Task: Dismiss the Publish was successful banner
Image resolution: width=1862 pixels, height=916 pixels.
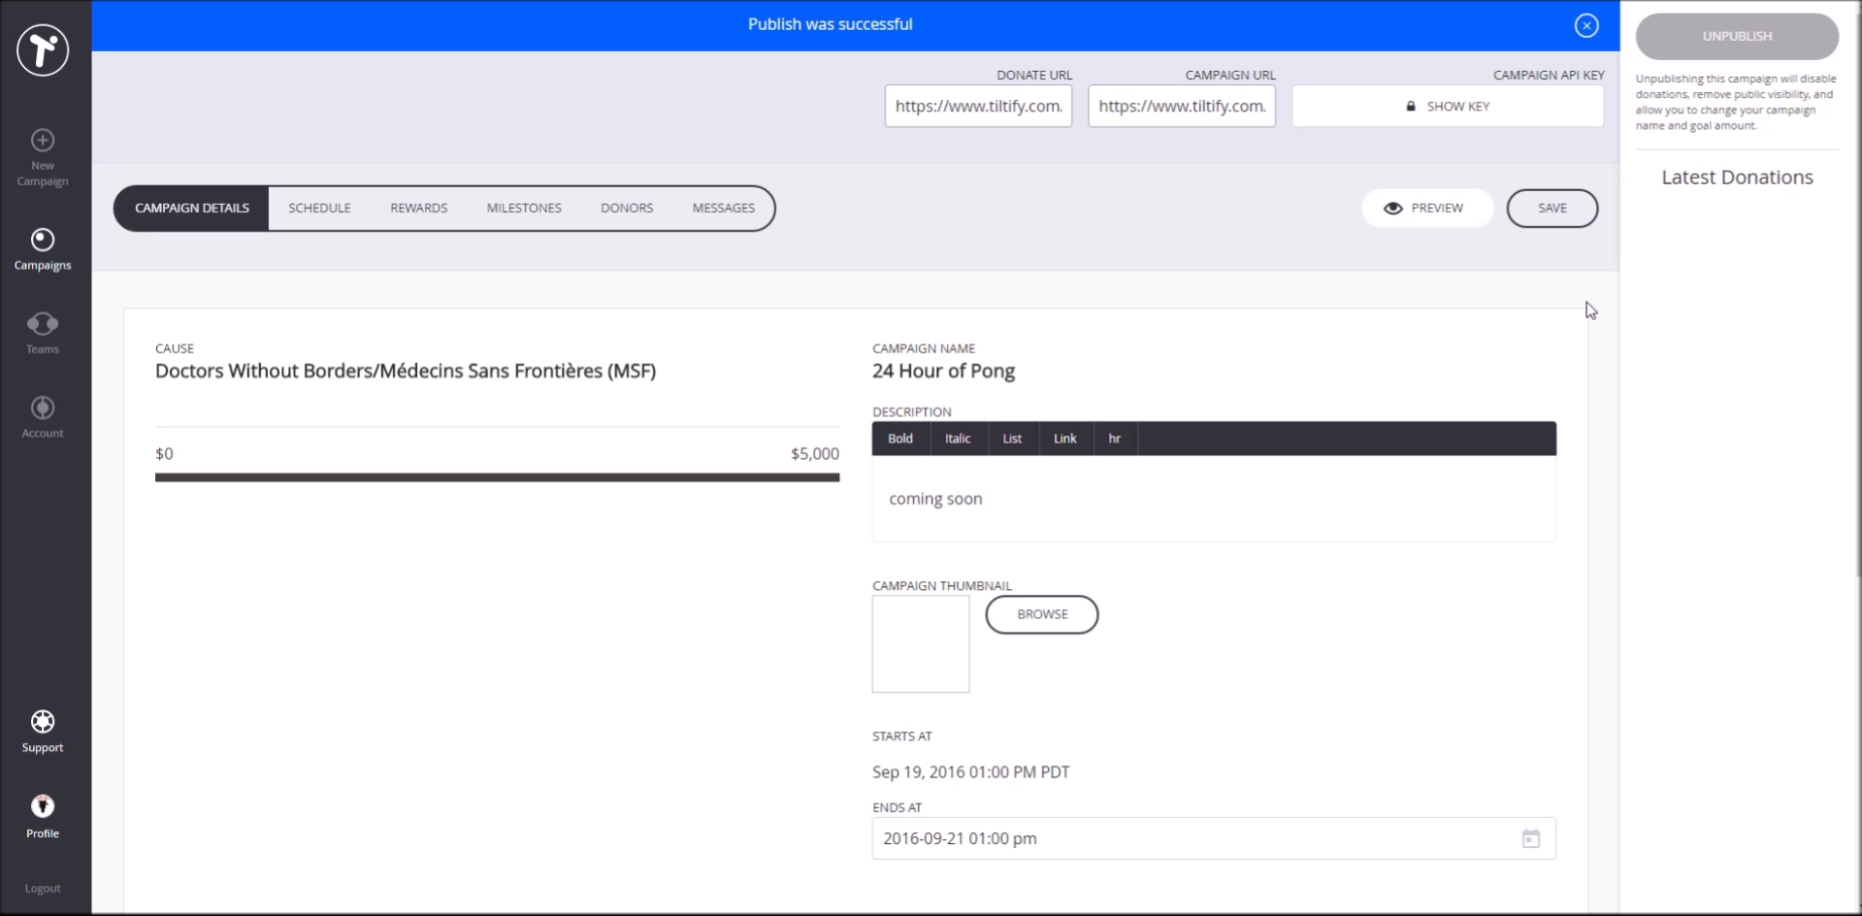Action: (x=1586, y=25)
